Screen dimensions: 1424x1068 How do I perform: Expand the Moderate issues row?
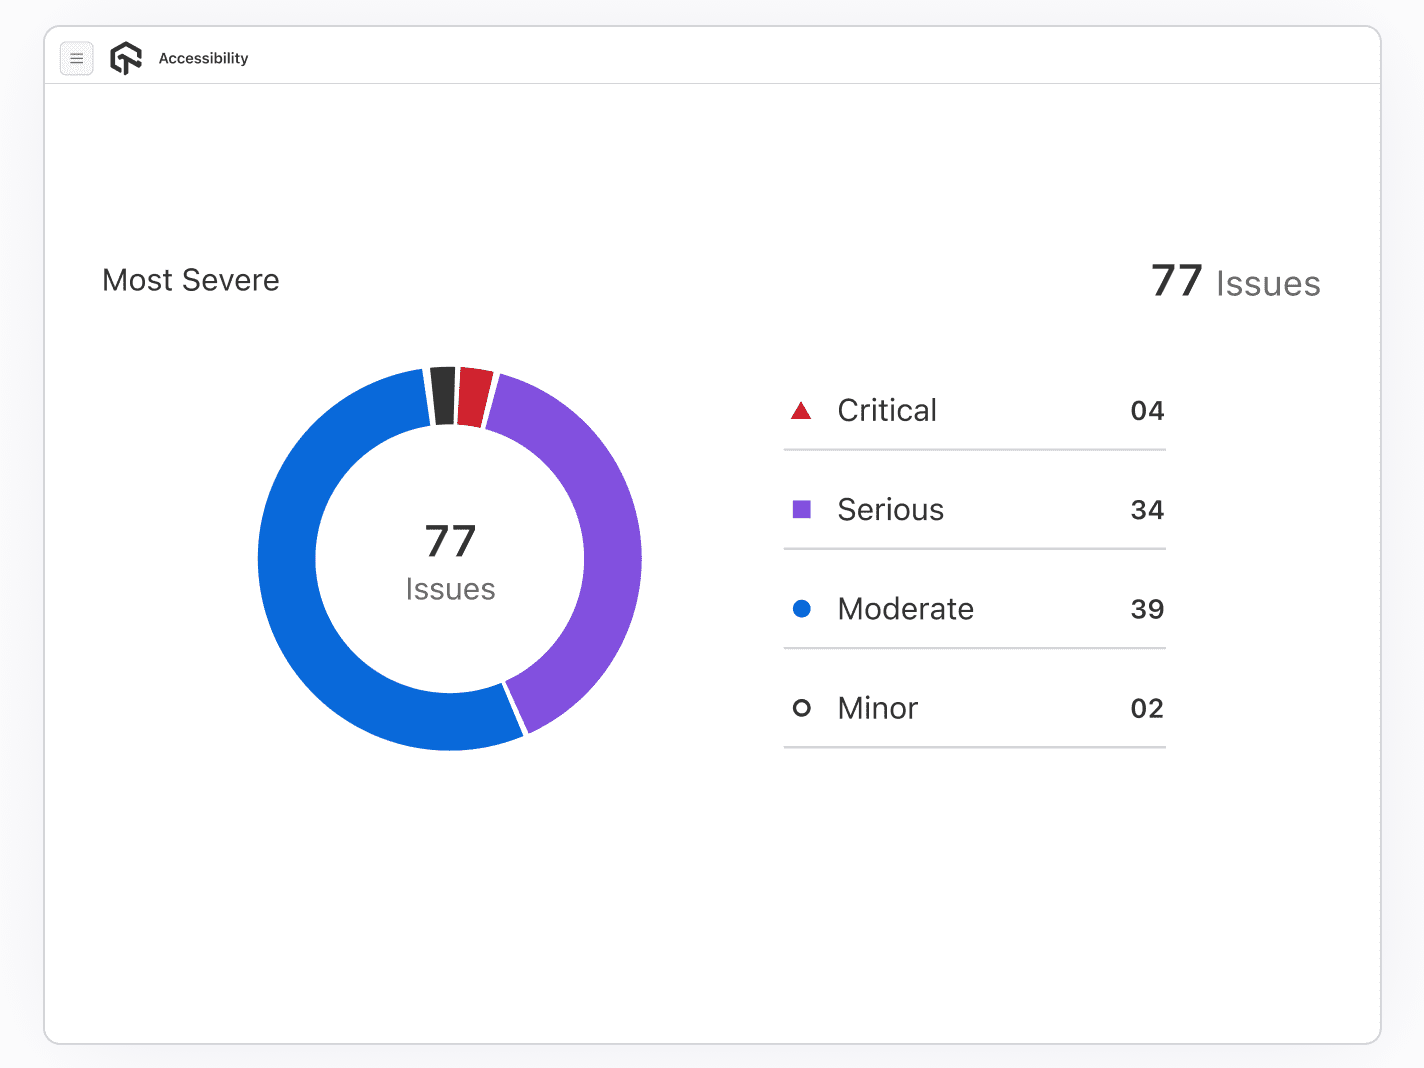[x=973, y=608]
